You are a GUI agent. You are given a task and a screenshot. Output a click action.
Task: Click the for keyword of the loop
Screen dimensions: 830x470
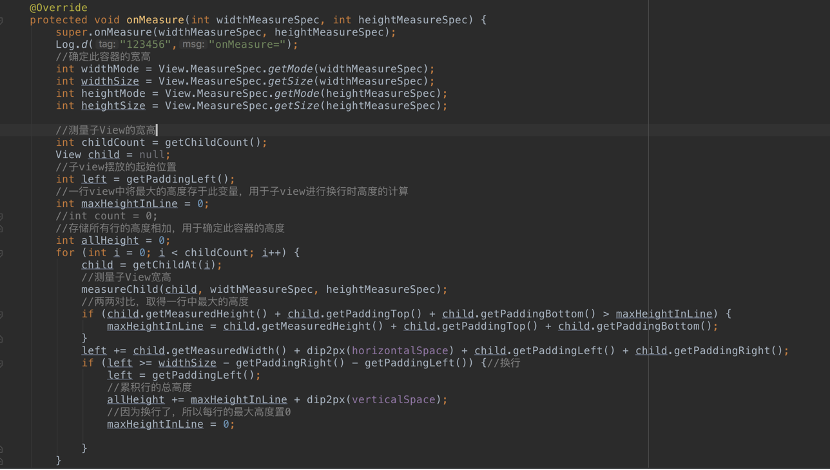(65, 252)
